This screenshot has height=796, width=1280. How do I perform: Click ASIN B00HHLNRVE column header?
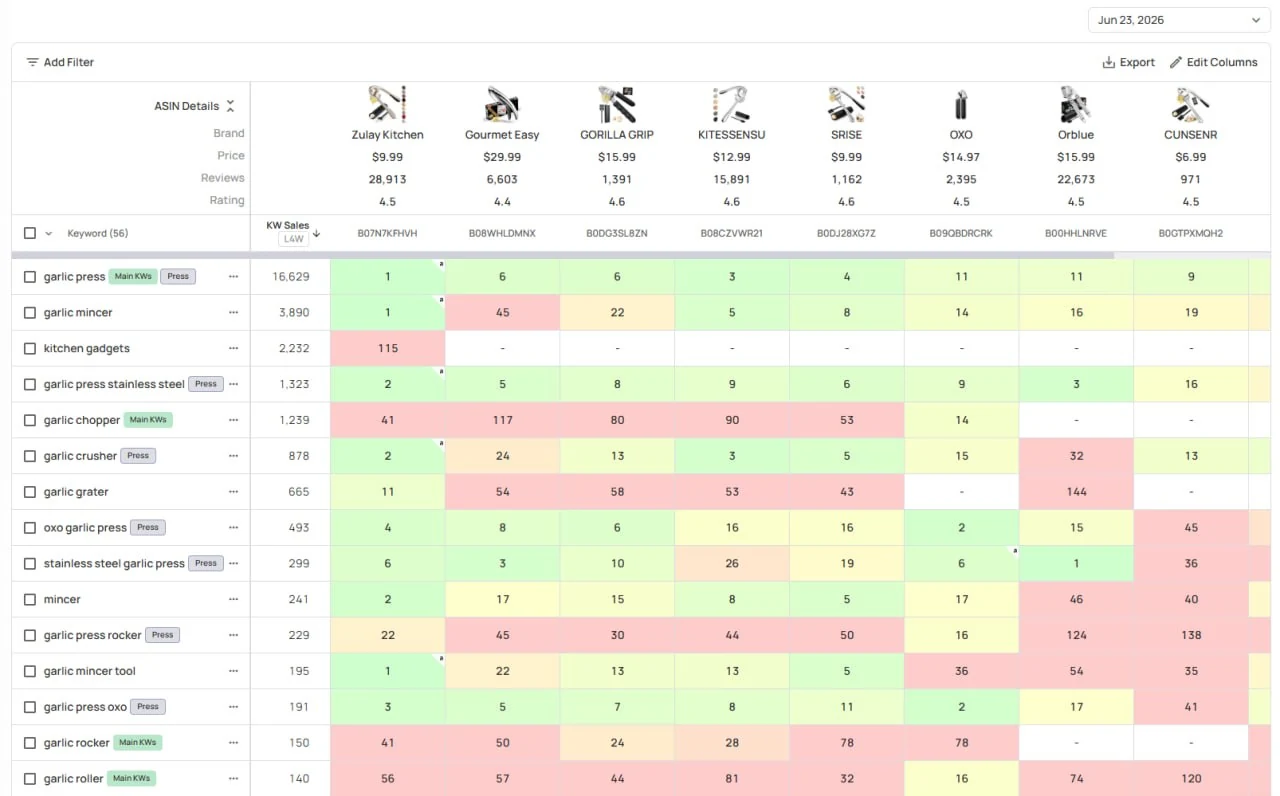point(1076,234)
